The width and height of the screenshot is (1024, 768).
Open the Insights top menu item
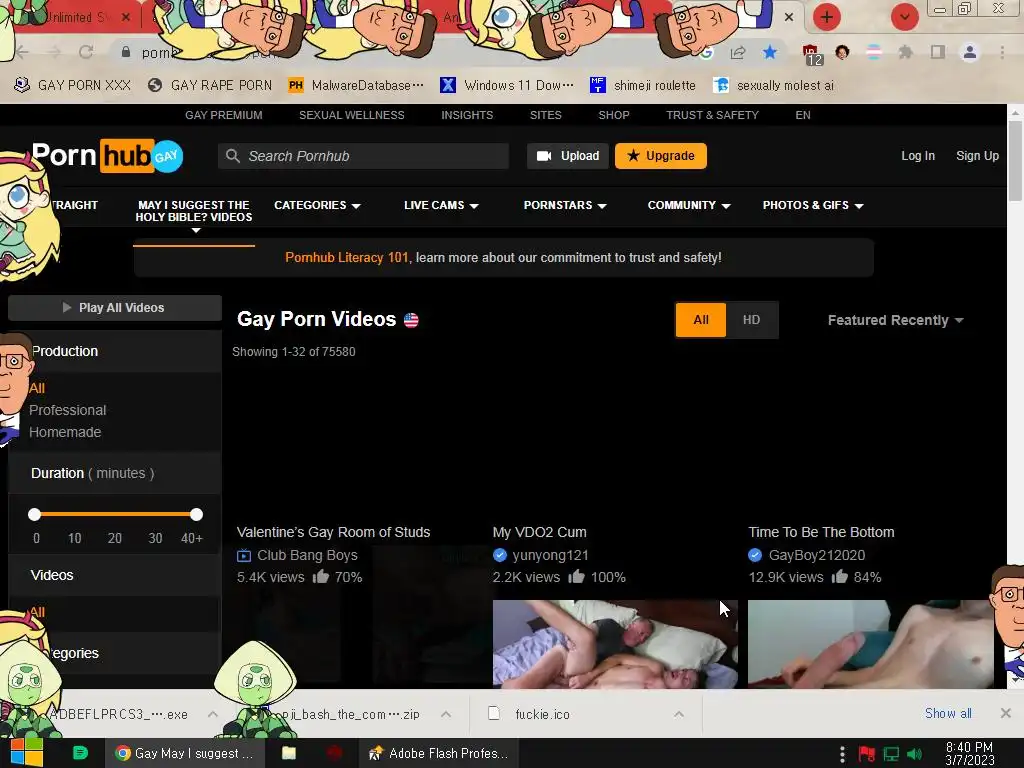(x=467, y=115)
